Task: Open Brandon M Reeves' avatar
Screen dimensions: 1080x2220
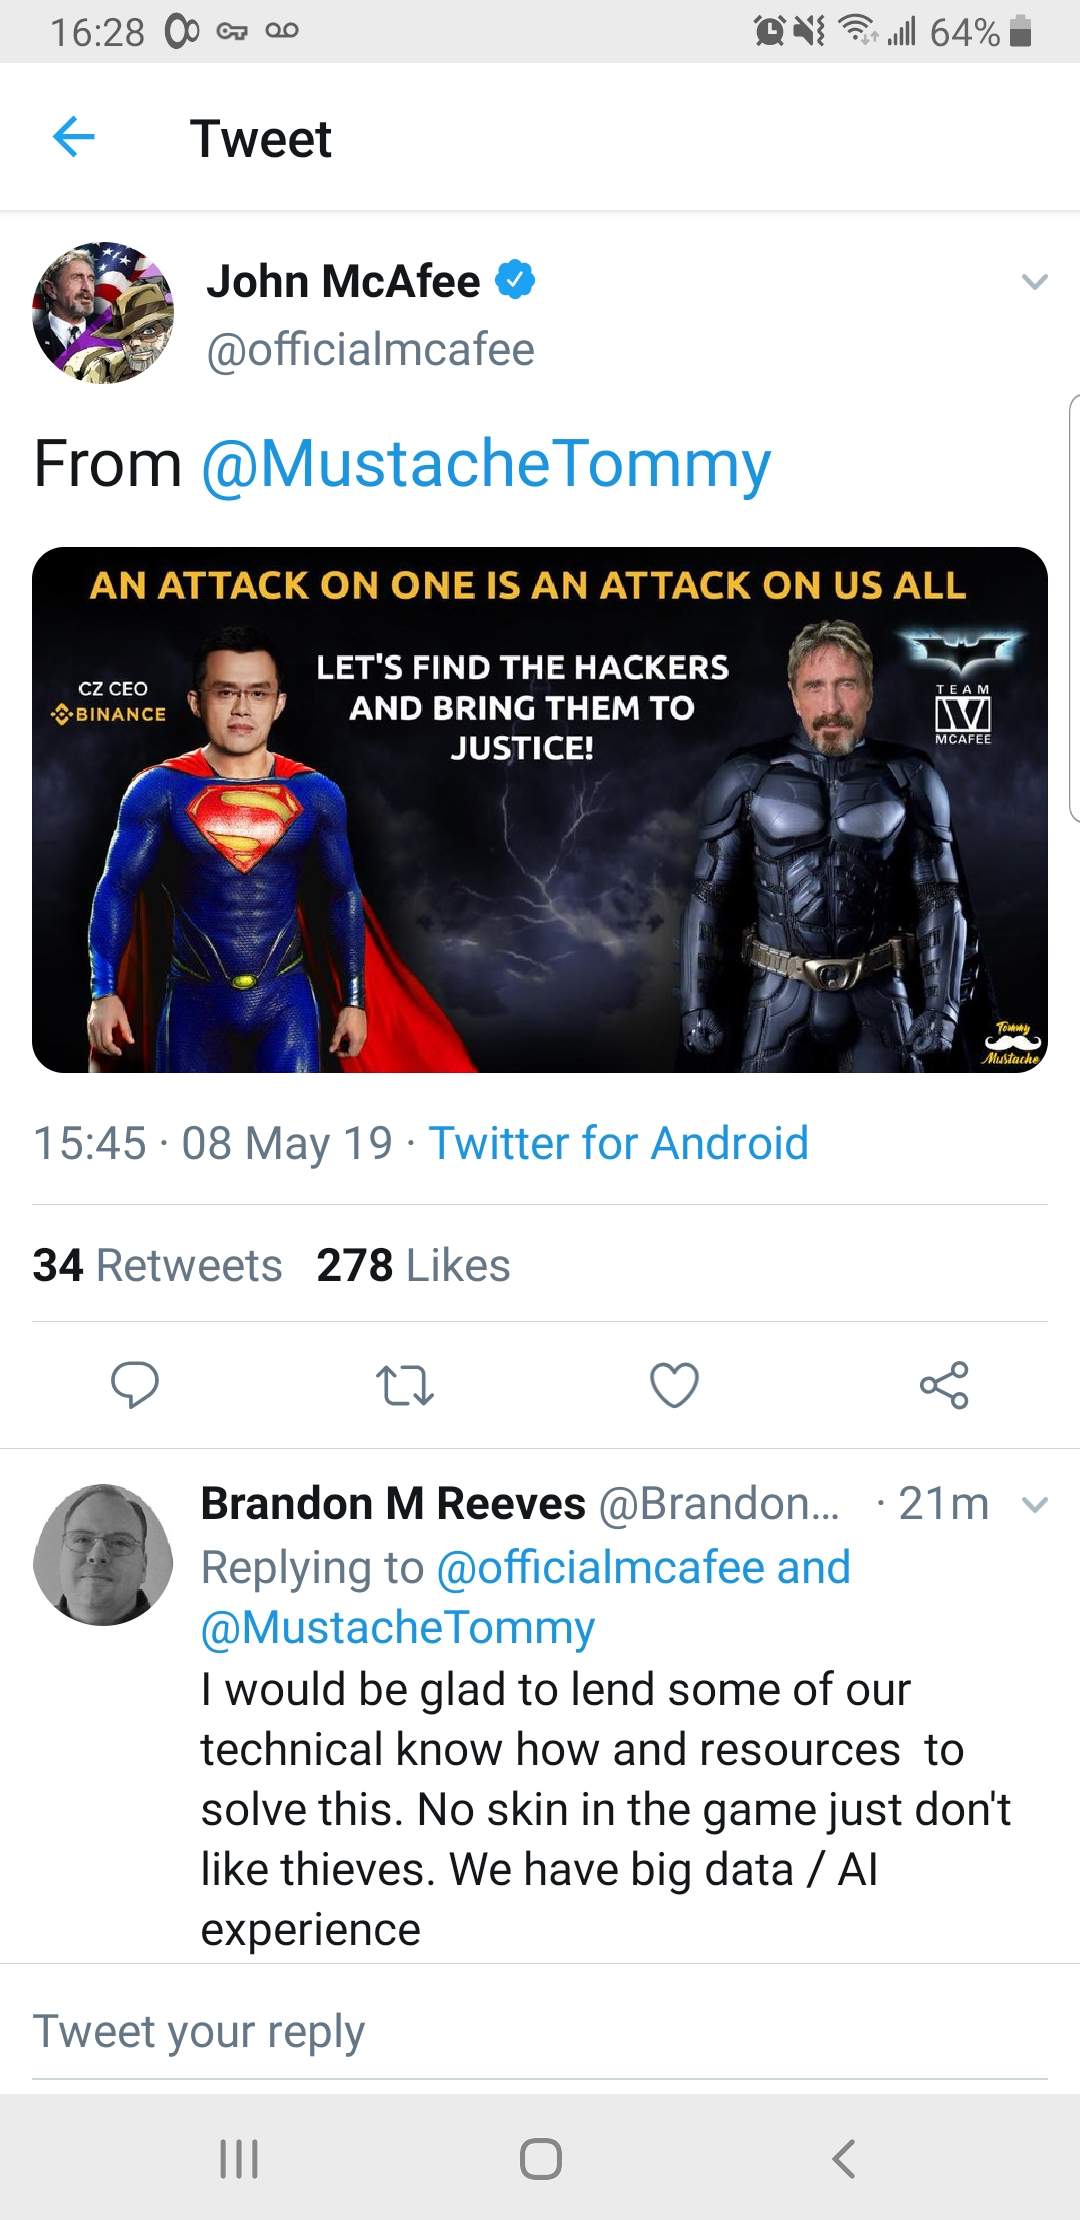Action: [103, 1555]
